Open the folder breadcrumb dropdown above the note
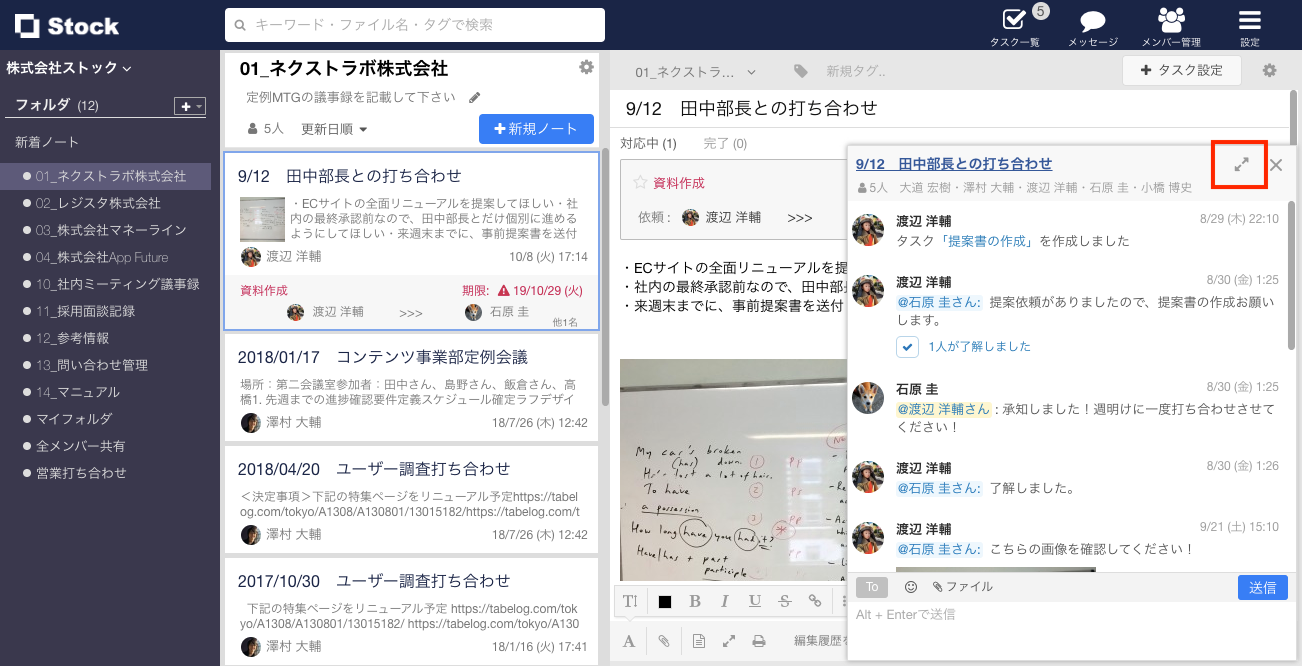The width and height of the screenshot is (1302, 666). click(x=691, y=71)
